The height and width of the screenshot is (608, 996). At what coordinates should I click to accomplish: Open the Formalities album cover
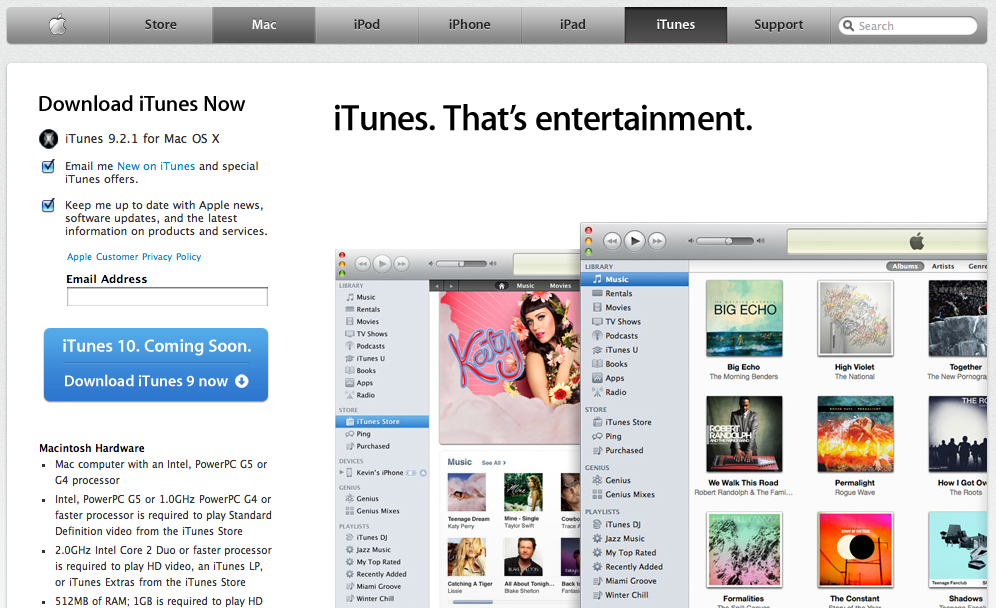pos(744,550)
